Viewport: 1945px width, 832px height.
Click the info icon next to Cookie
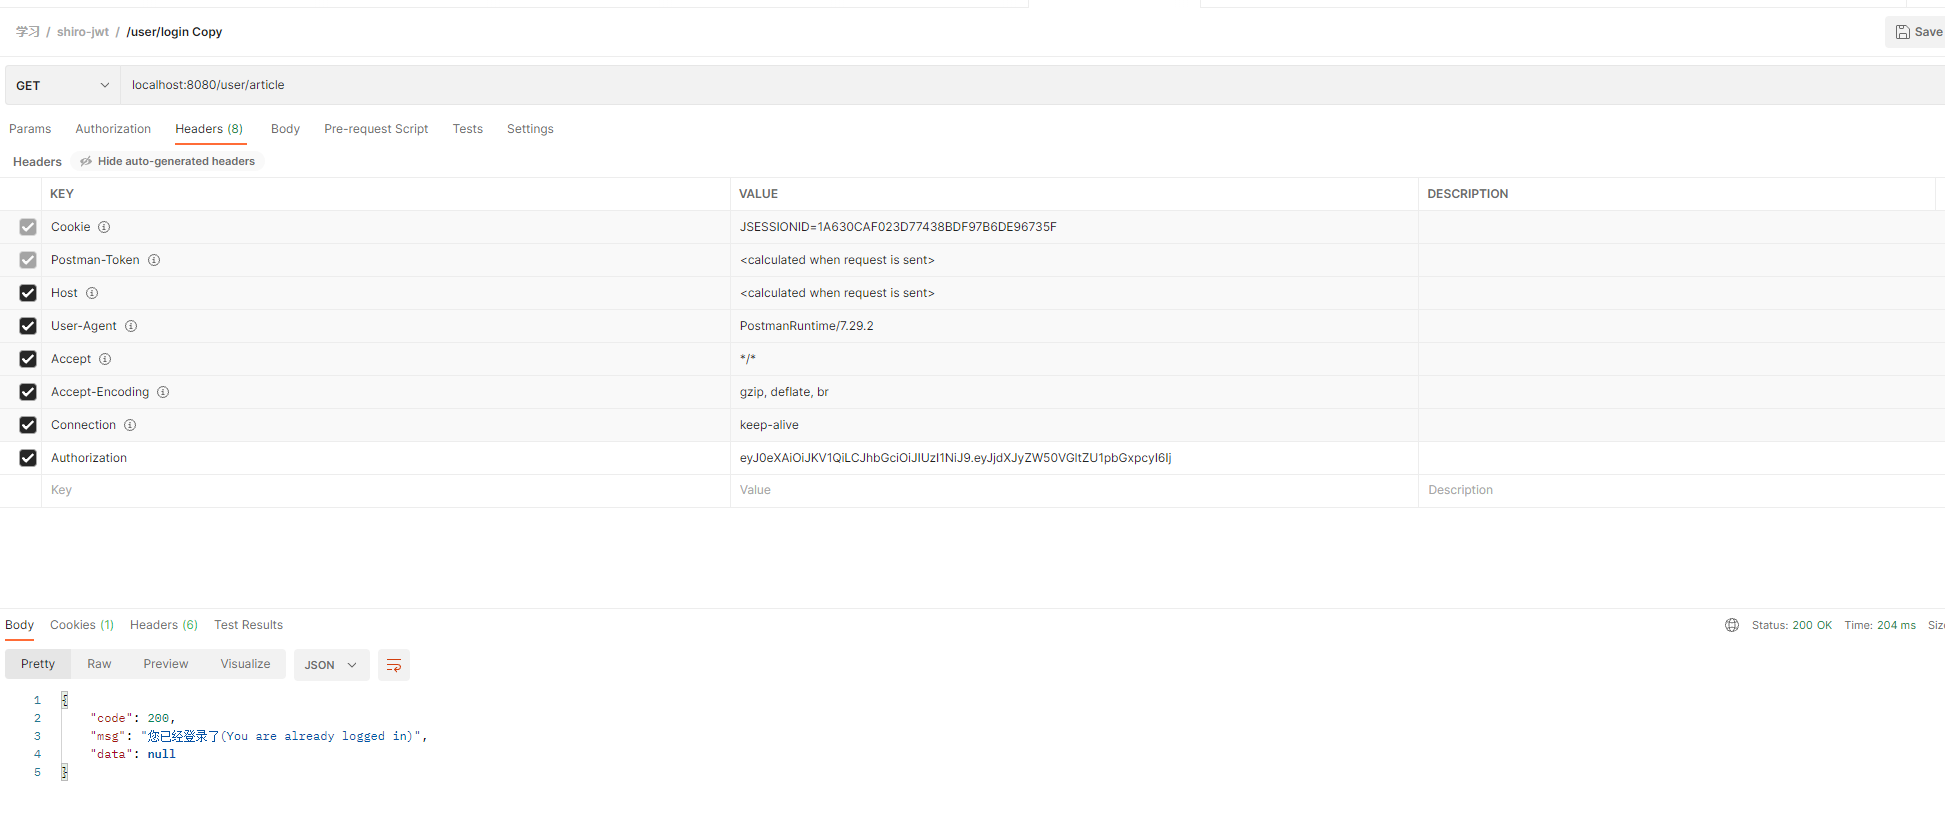point(104,227)
